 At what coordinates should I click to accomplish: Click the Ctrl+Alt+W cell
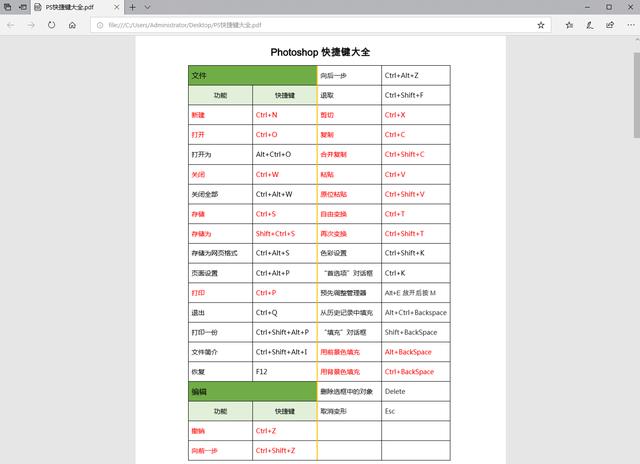pyautogui.click(x=284, y=194)
